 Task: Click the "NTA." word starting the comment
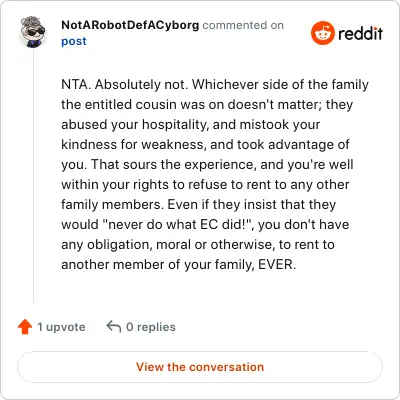(76, 84)
